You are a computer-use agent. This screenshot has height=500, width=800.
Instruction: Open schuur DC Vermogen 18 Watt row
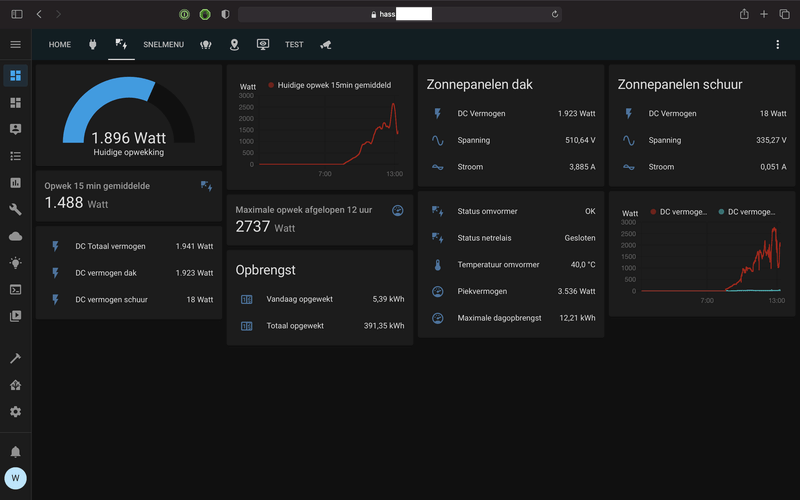click(x=702, y=113)
